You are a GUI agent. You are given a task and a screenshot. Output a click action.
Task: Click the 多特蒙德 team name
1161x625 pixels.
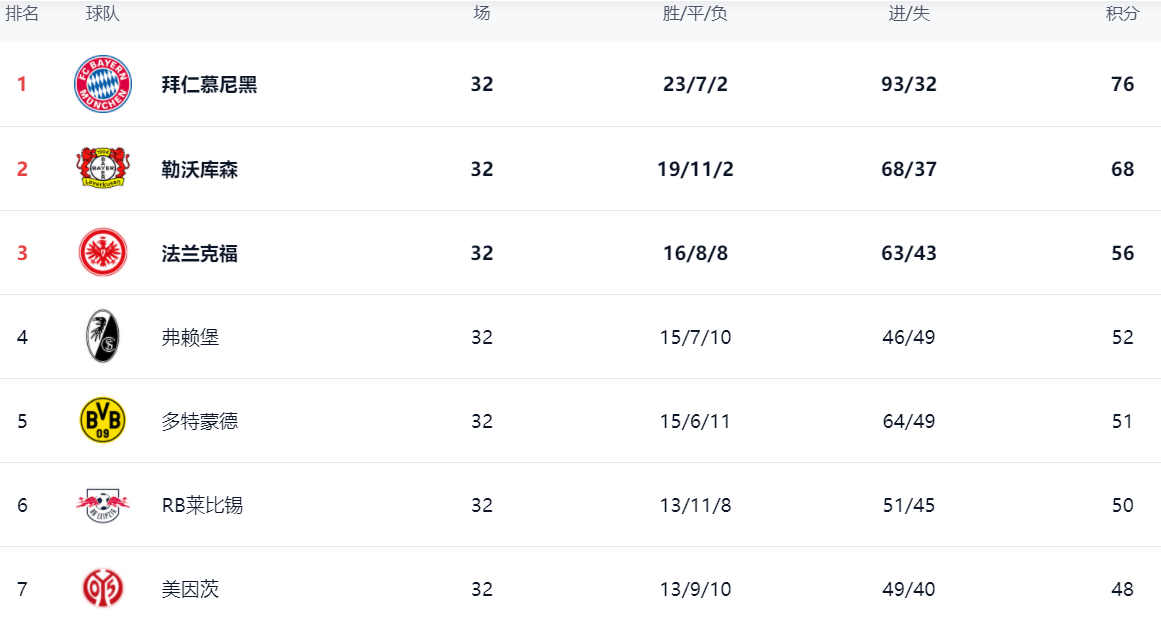200,421
